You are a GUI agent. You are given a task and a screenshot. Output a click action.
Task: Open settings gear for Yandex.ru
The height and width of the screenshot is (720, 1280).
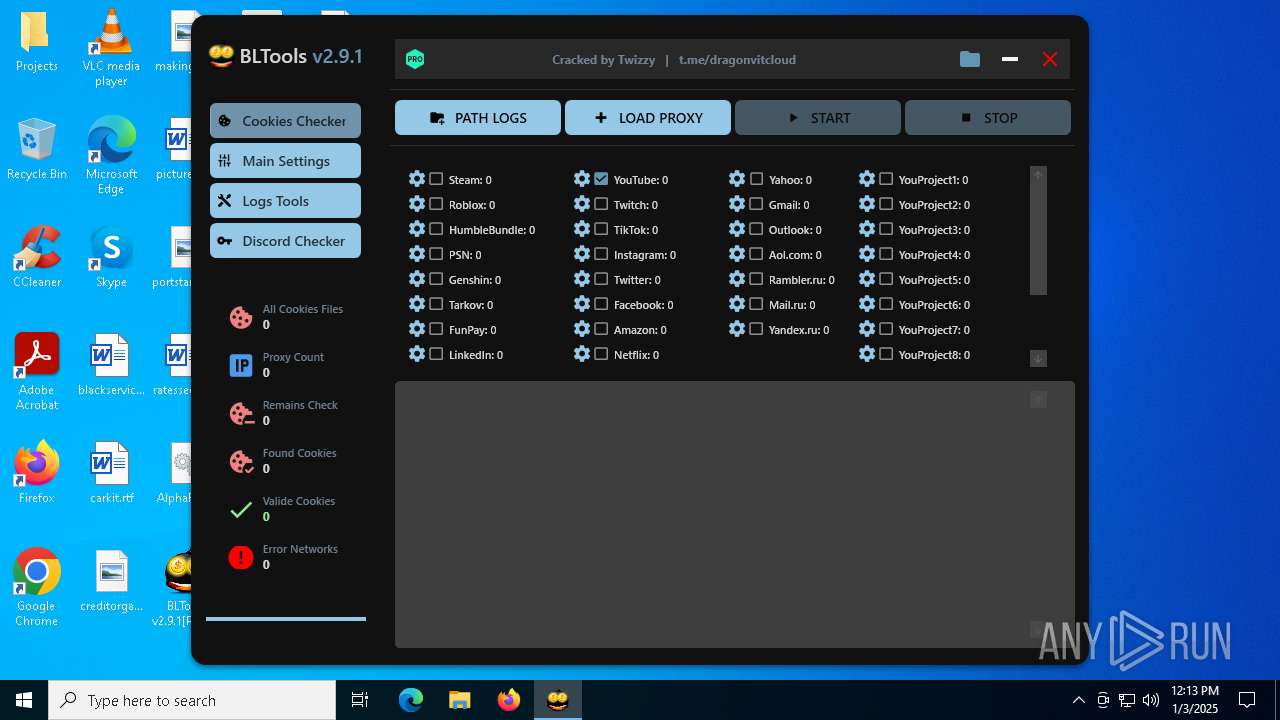pyautogui.click(x=737, y=329)
